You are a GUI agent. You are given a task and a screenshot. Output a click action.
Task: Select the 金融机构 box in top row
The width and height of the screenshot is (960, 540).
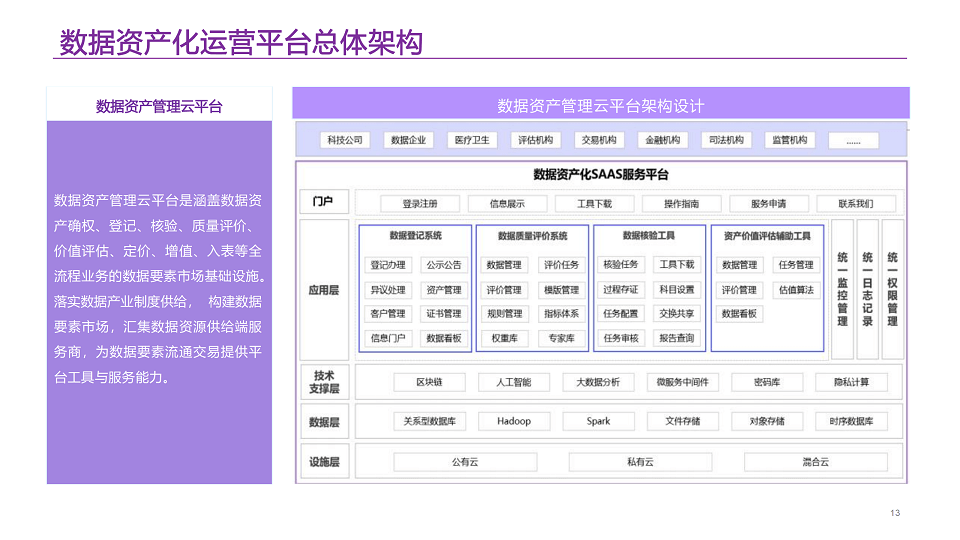click(x=662, y=140)
